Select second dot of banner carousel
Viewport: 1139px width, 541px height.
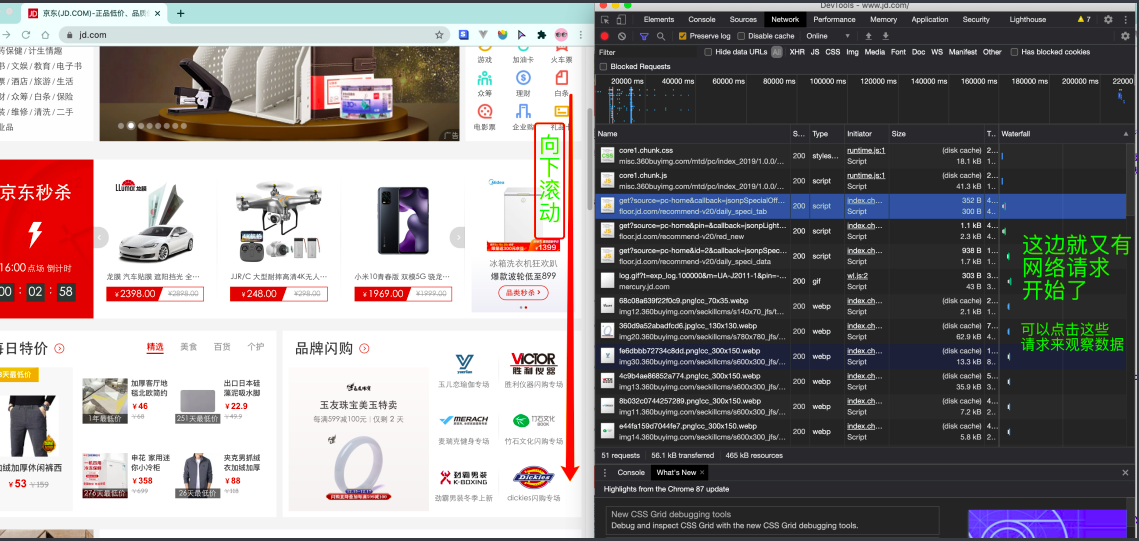(131, 126)
